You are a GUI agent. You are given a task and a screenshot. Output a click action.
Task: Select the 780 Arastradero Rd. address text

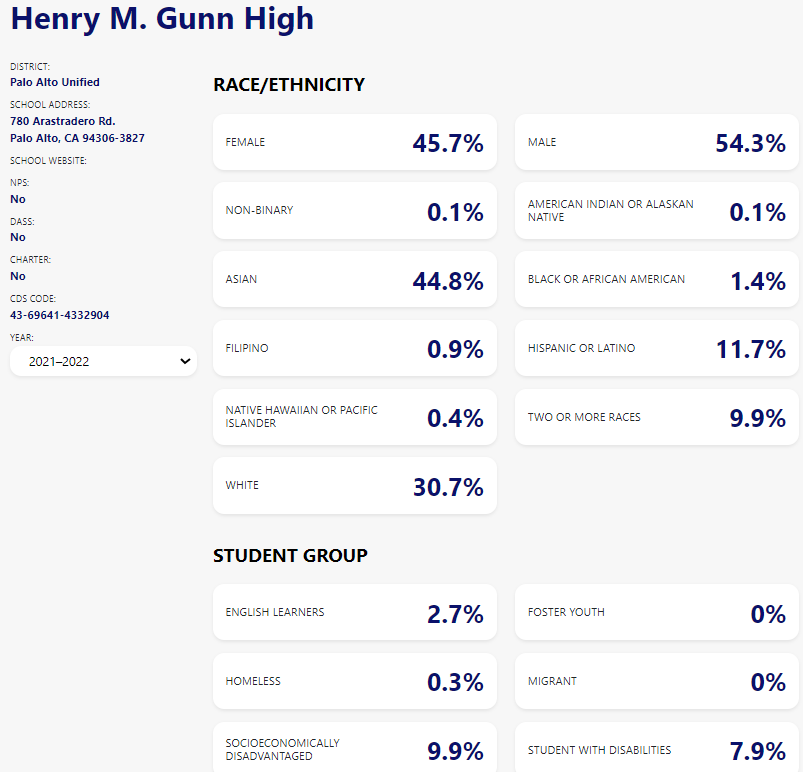(62, 121)
